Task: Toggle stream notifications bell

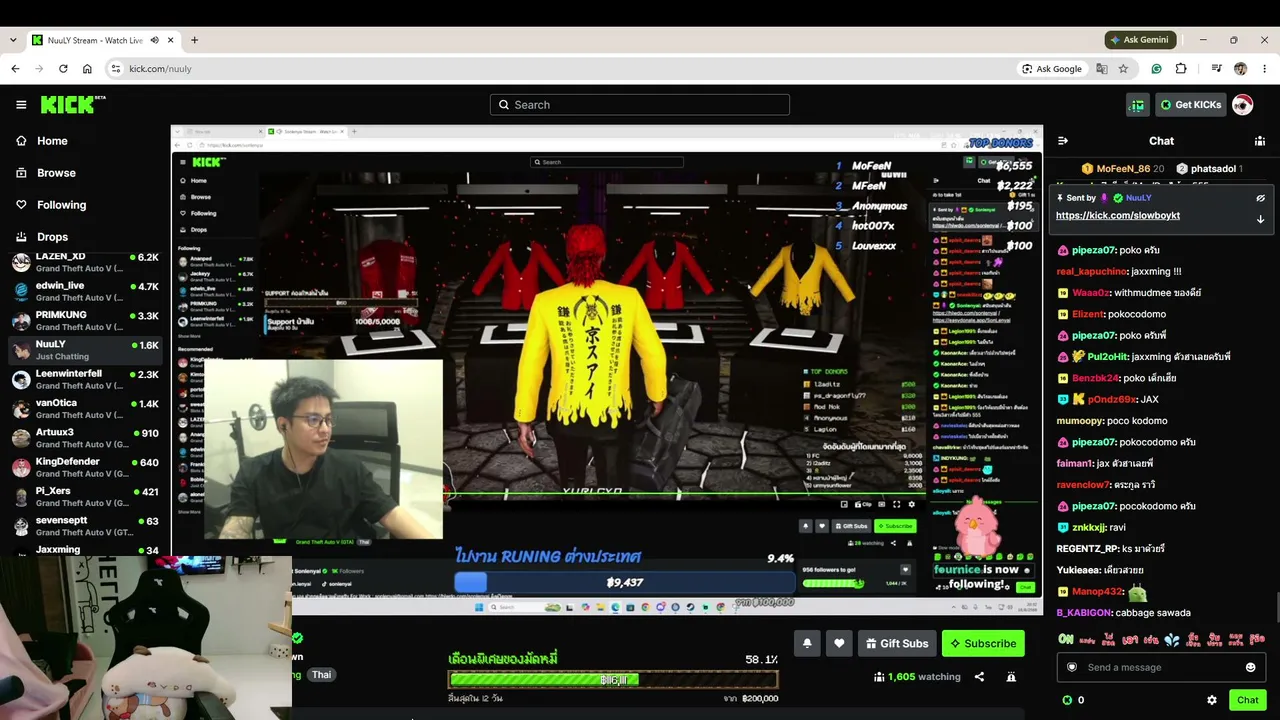Action: [807, 644]
